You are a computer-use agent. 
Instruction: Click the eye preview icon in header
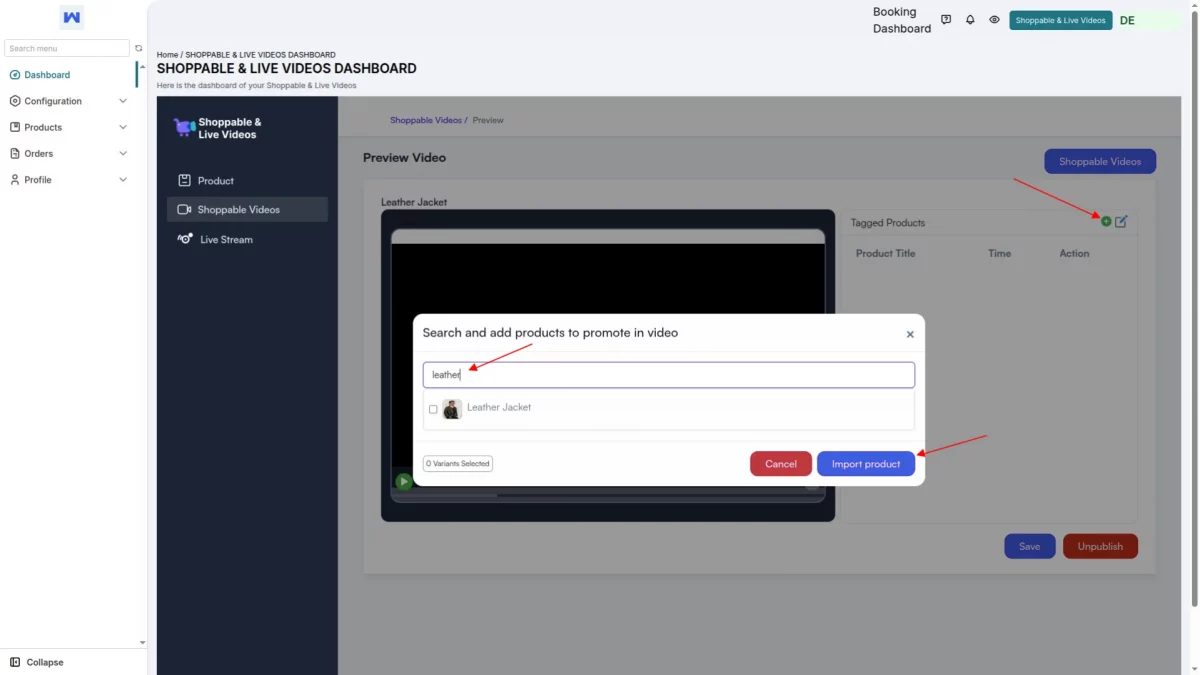(994, 20)
